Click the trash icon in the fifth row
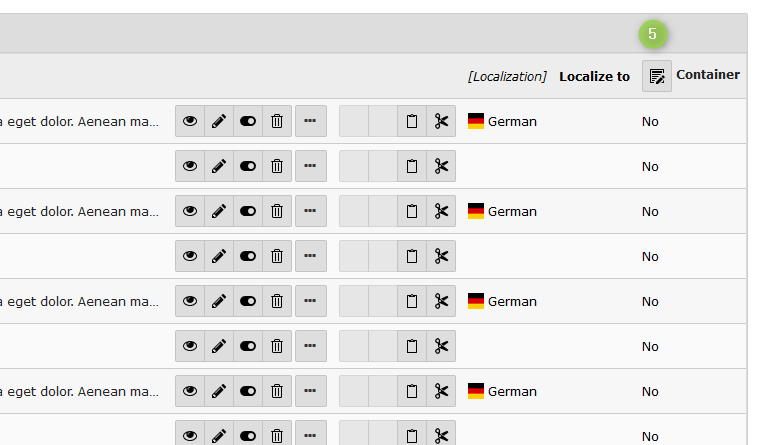Viewport: 763px width, 445px height. 277,301
